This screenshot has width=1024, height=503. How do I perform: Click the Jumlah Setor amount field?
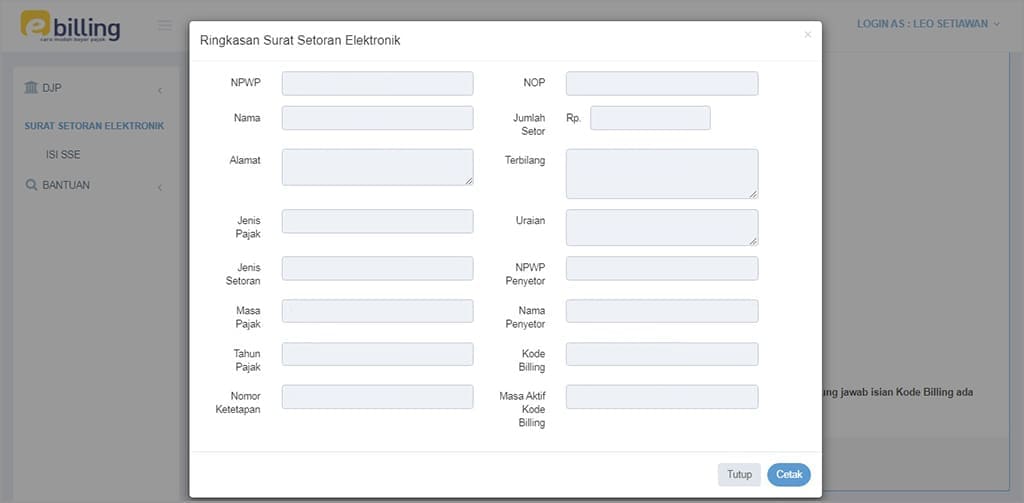click(x=650, y=118)
